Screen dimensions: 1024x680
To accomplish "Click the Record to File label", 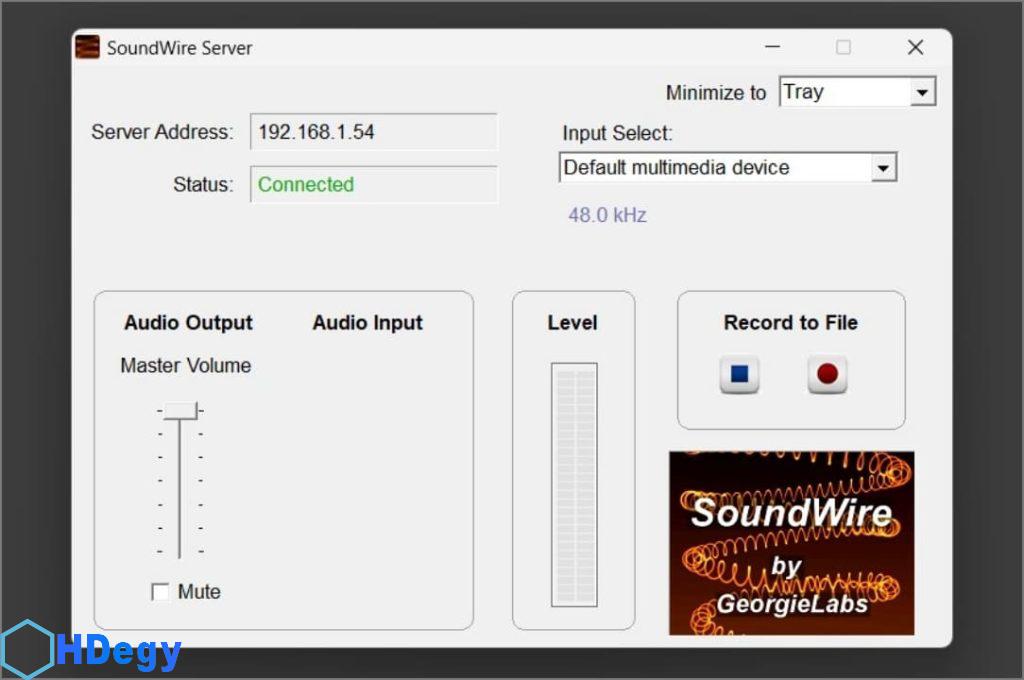I will click(x=790, y=323).
